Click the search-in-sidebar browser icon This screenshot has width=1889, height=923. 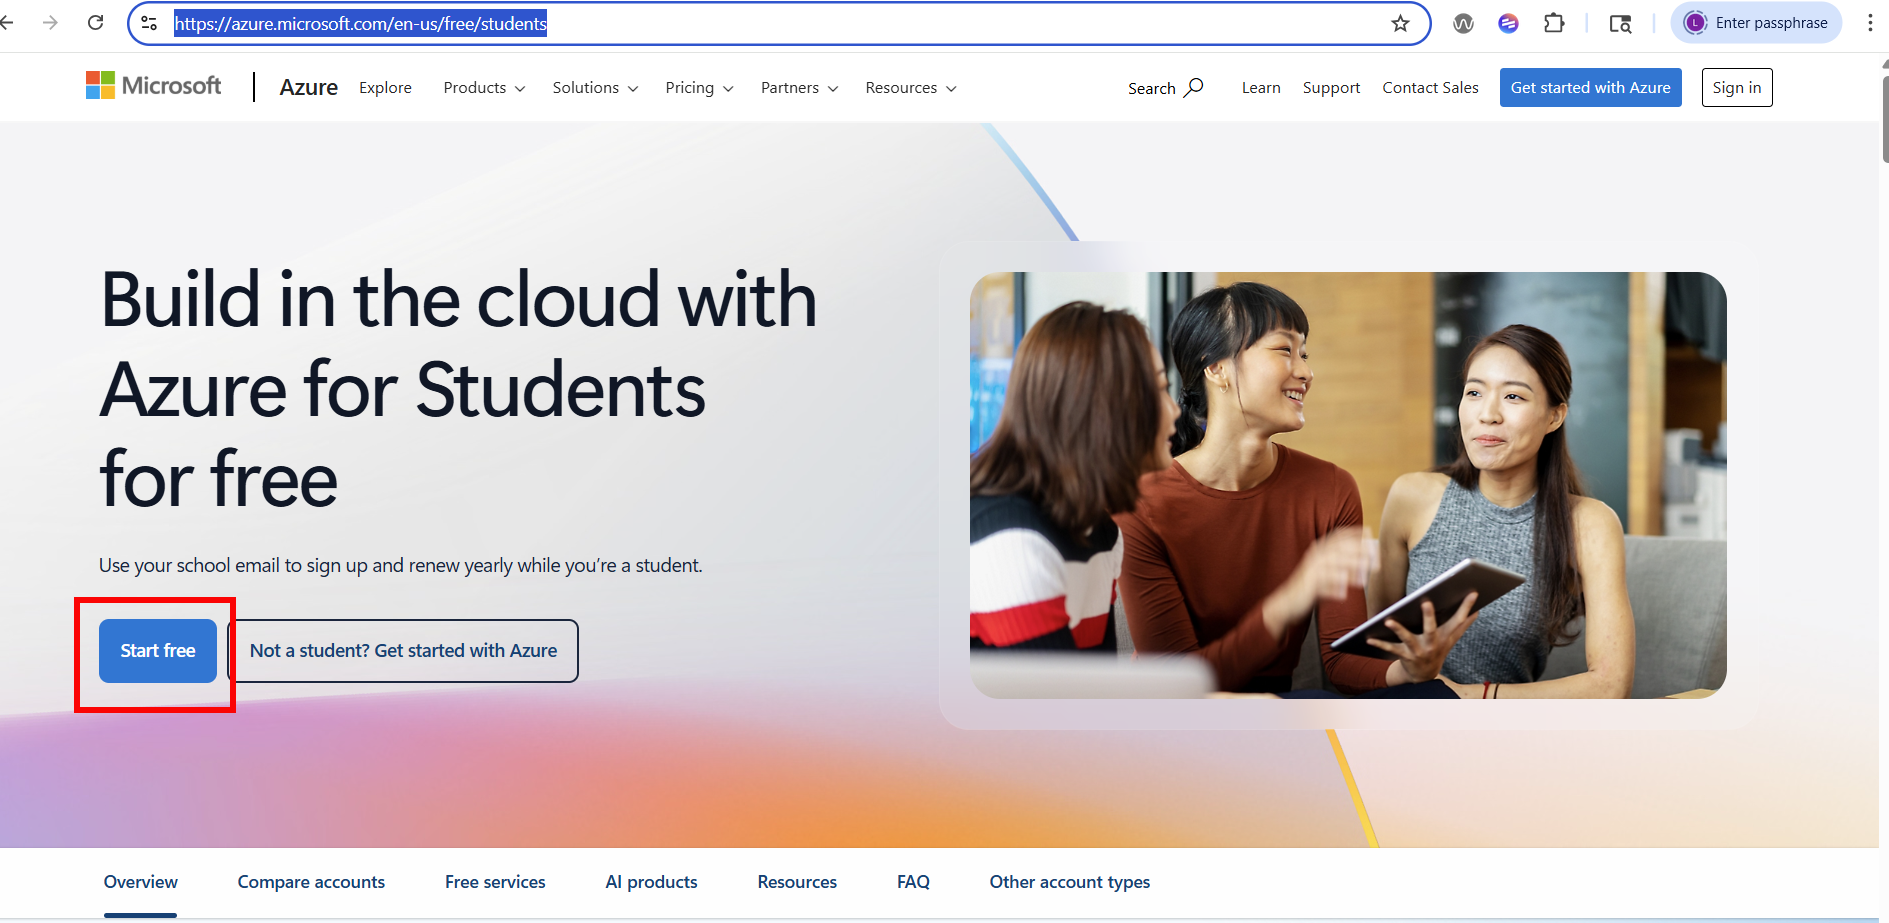1619,23
